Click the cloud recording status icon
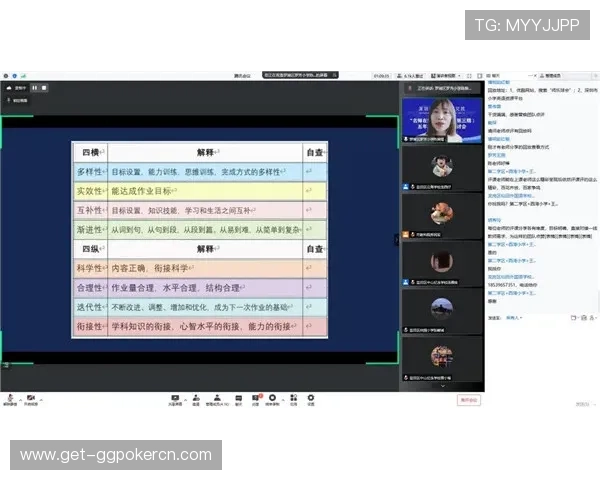Screen dimensions: 600x480 (9, 88)
